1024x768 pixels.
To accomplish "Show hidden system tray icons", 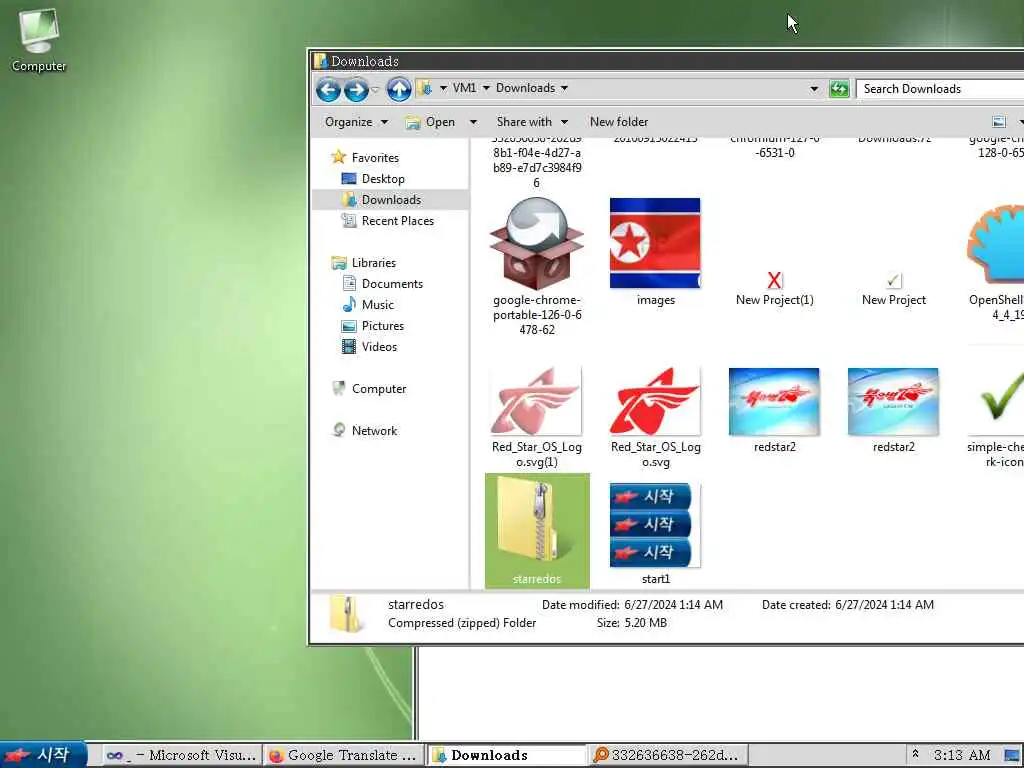I will coord(915,754).
